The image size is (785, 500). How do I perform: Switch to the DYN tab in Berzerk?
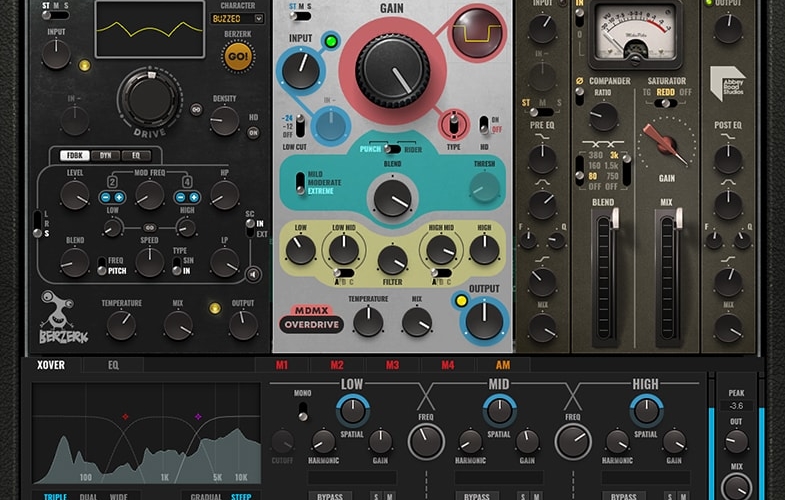[106, 155]
